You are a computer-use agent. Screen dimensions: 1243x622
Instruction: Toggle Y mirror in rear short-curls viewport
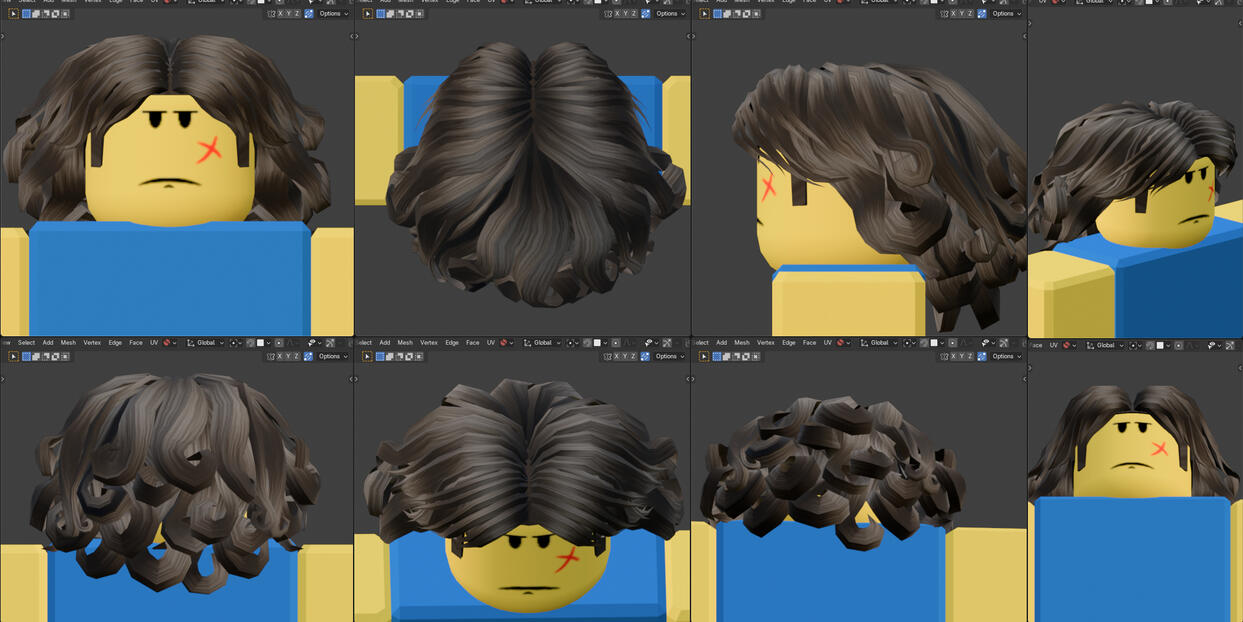[x=962, y=356]
